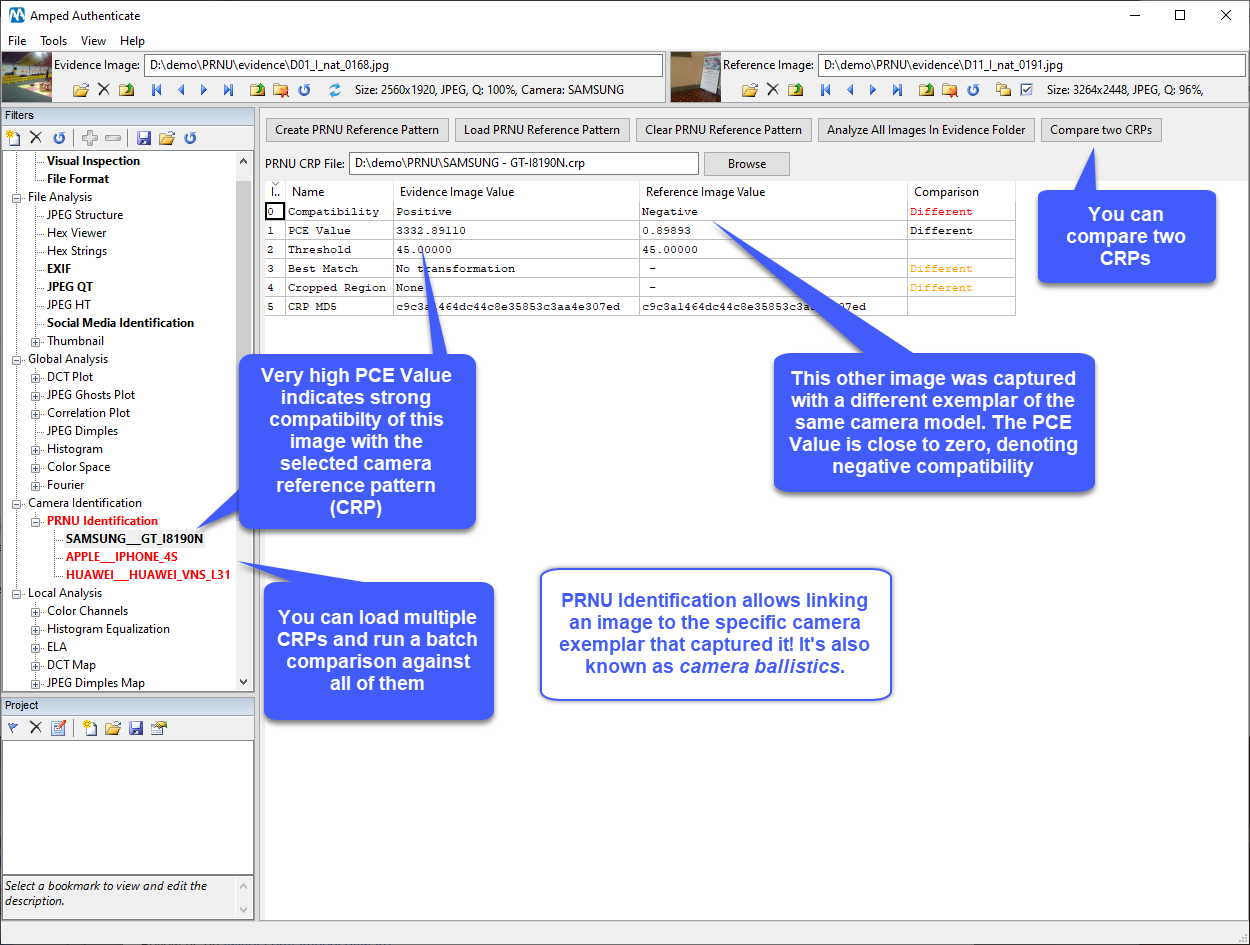This screenshot has height=945, width=1250.
Task: Expand the DCT Plot tree node
Action: [x=36, y=377]
